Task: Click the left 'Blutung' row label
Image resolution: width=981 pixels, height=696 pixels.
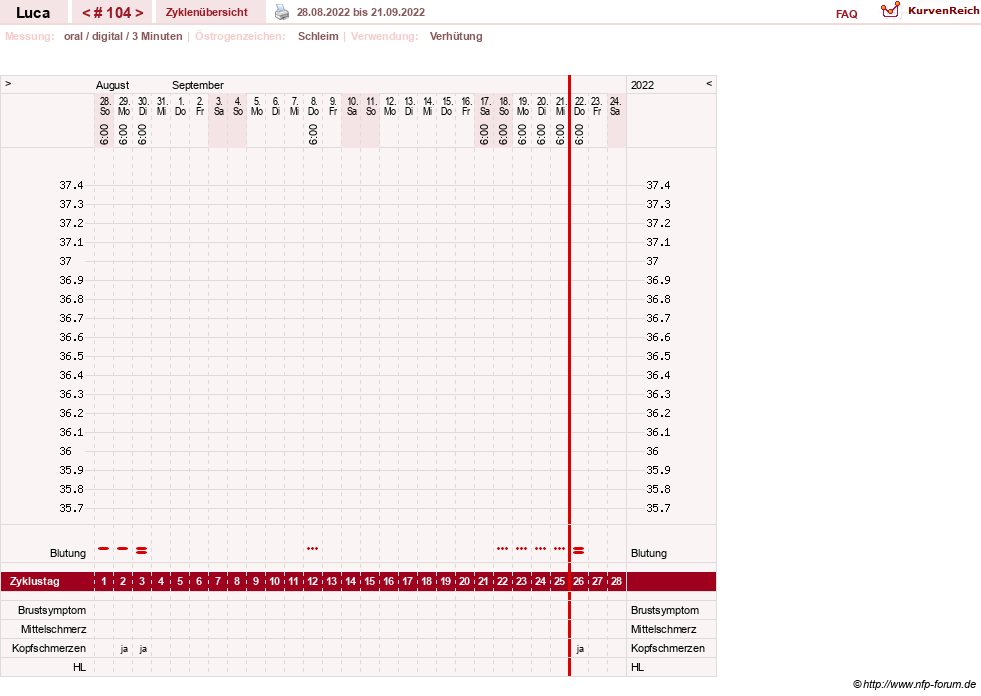Action: coord(68,553)
